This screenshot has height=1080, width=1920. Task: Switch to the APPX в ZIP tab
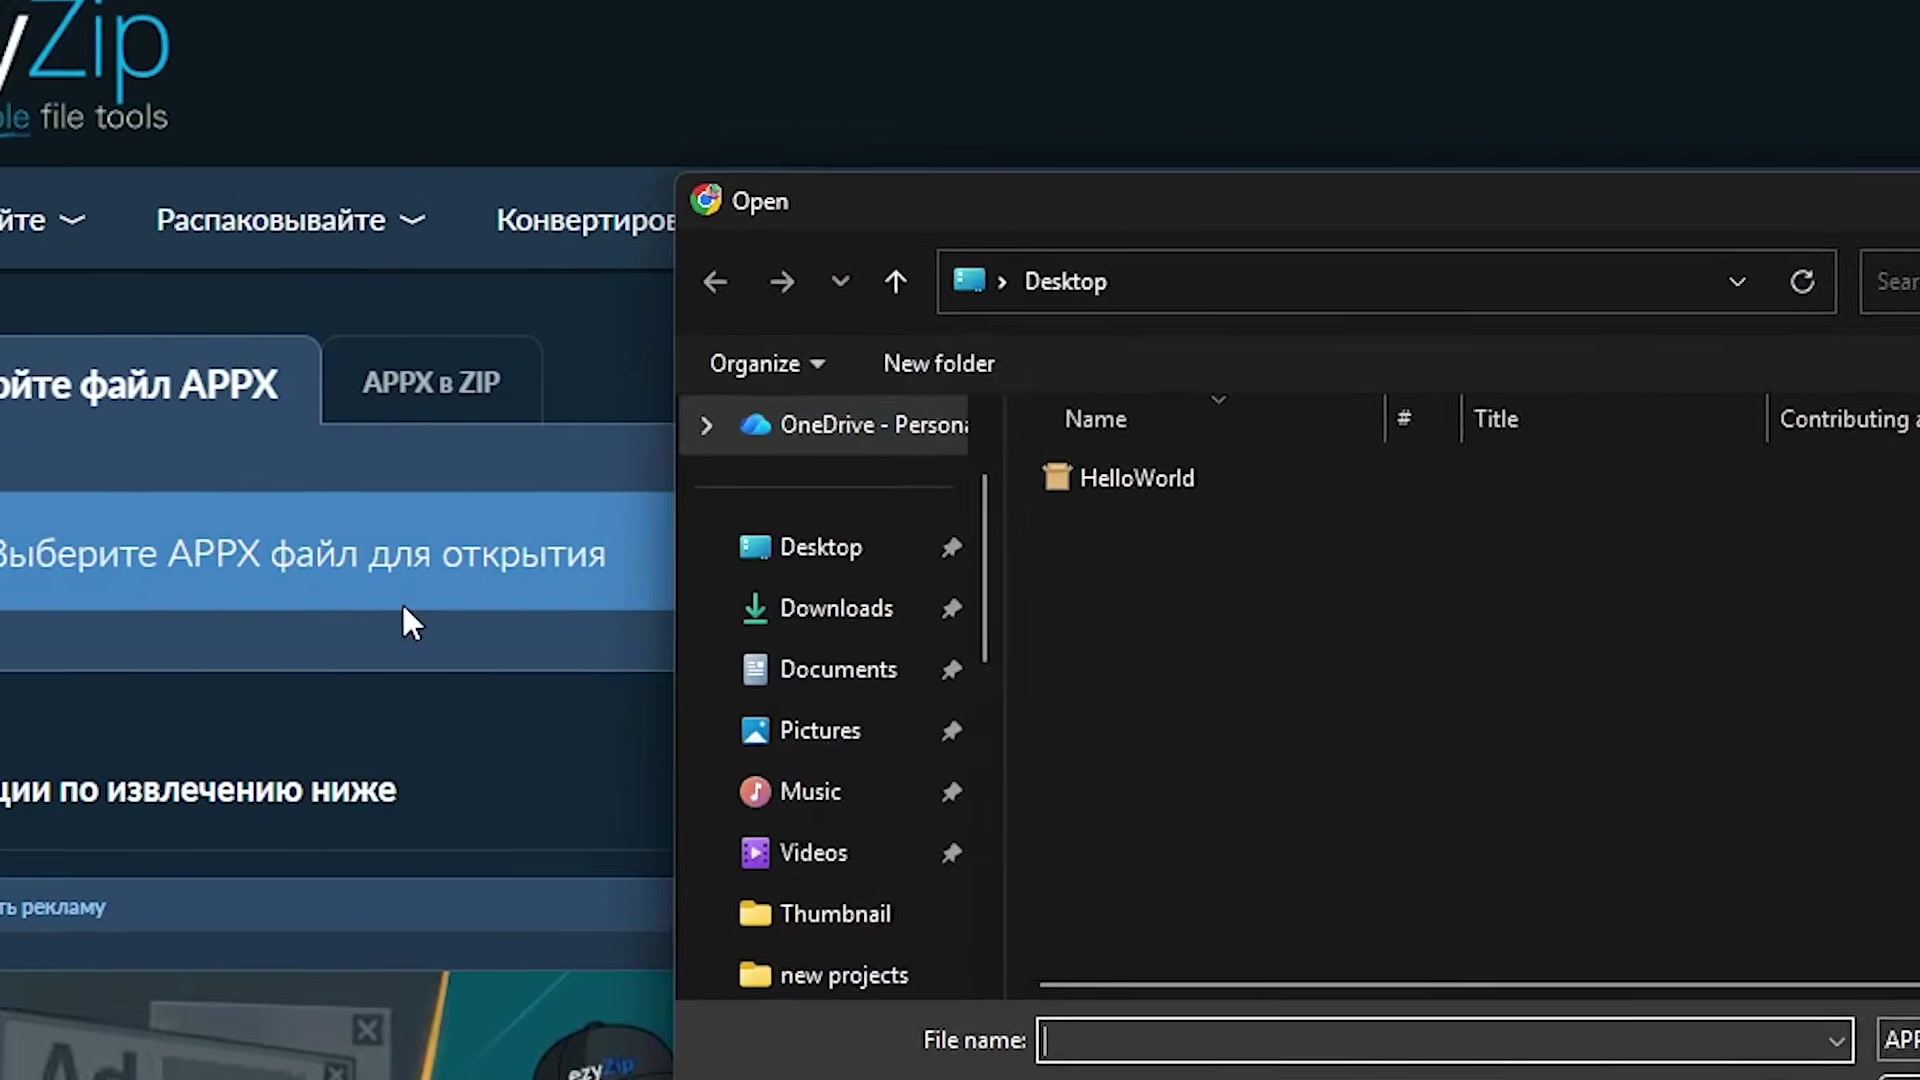pos(431,382)
